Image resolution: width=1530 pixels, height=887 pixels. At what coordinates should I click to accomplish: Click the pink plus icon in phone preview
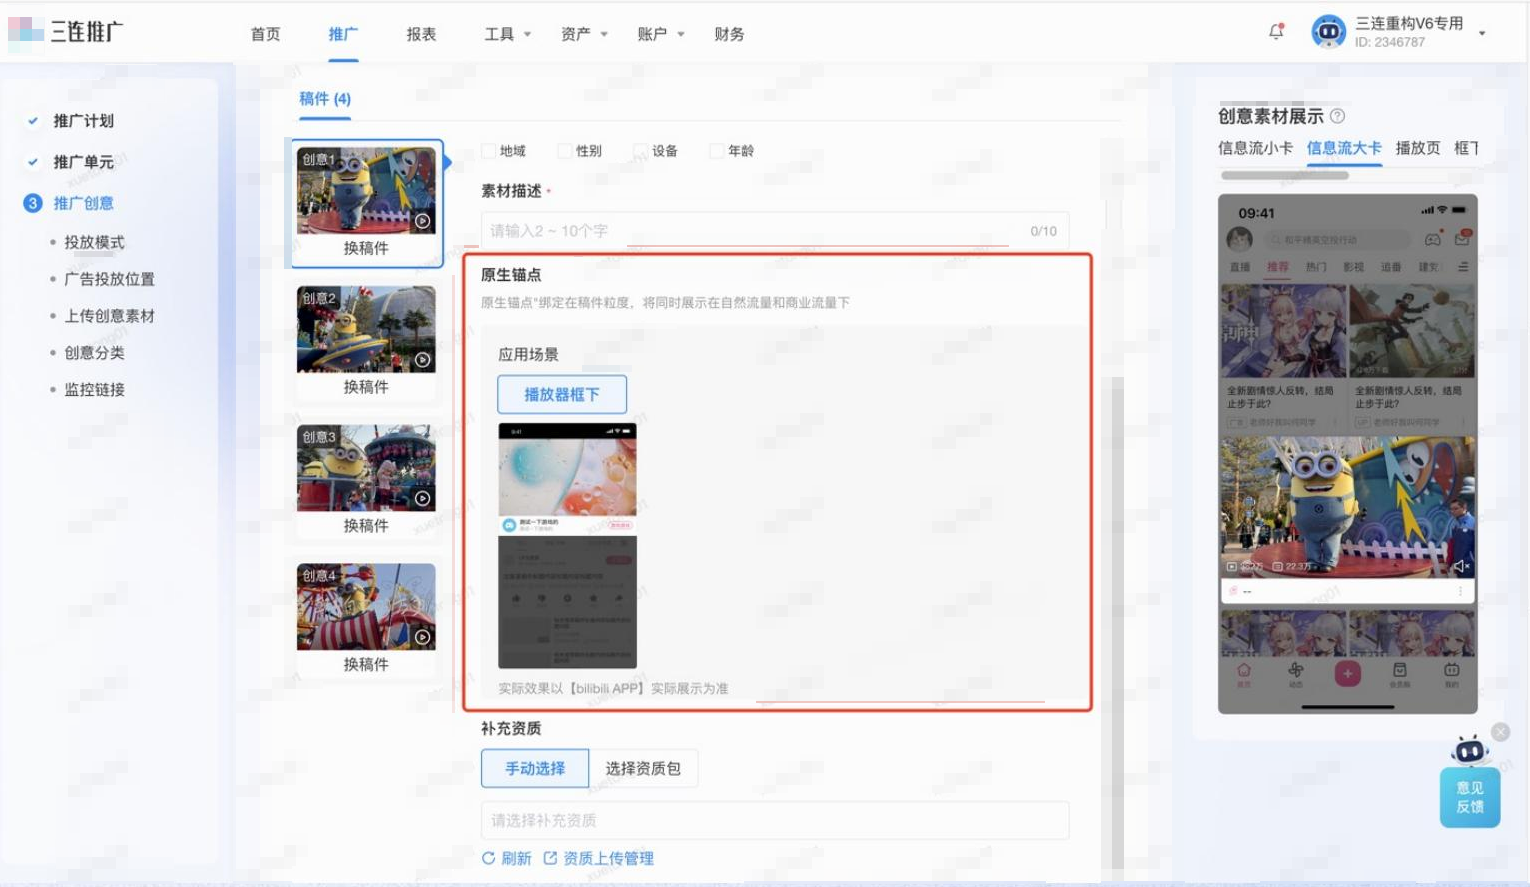coord(1347,673)
